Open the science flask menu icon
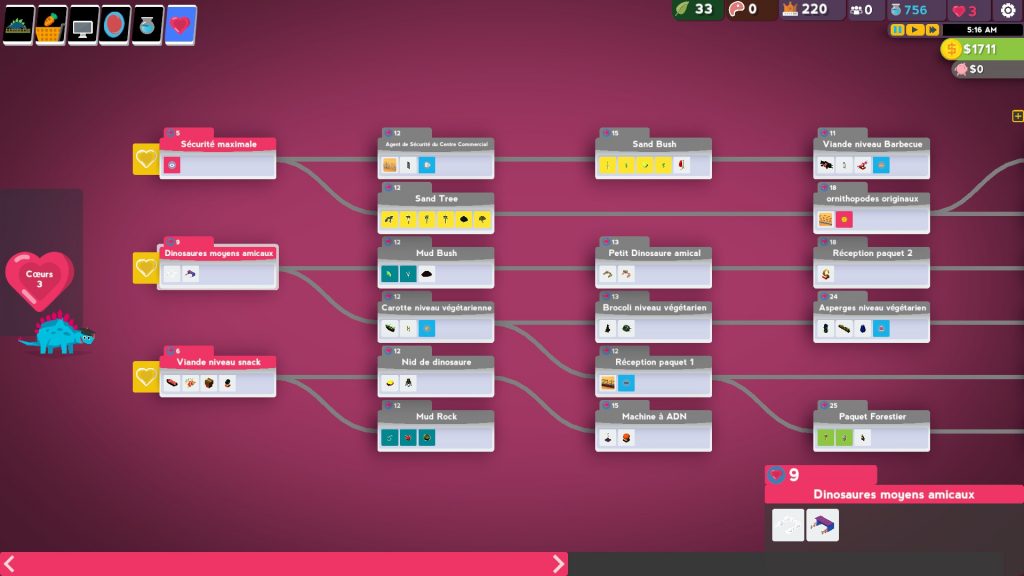 click(148, 25)
